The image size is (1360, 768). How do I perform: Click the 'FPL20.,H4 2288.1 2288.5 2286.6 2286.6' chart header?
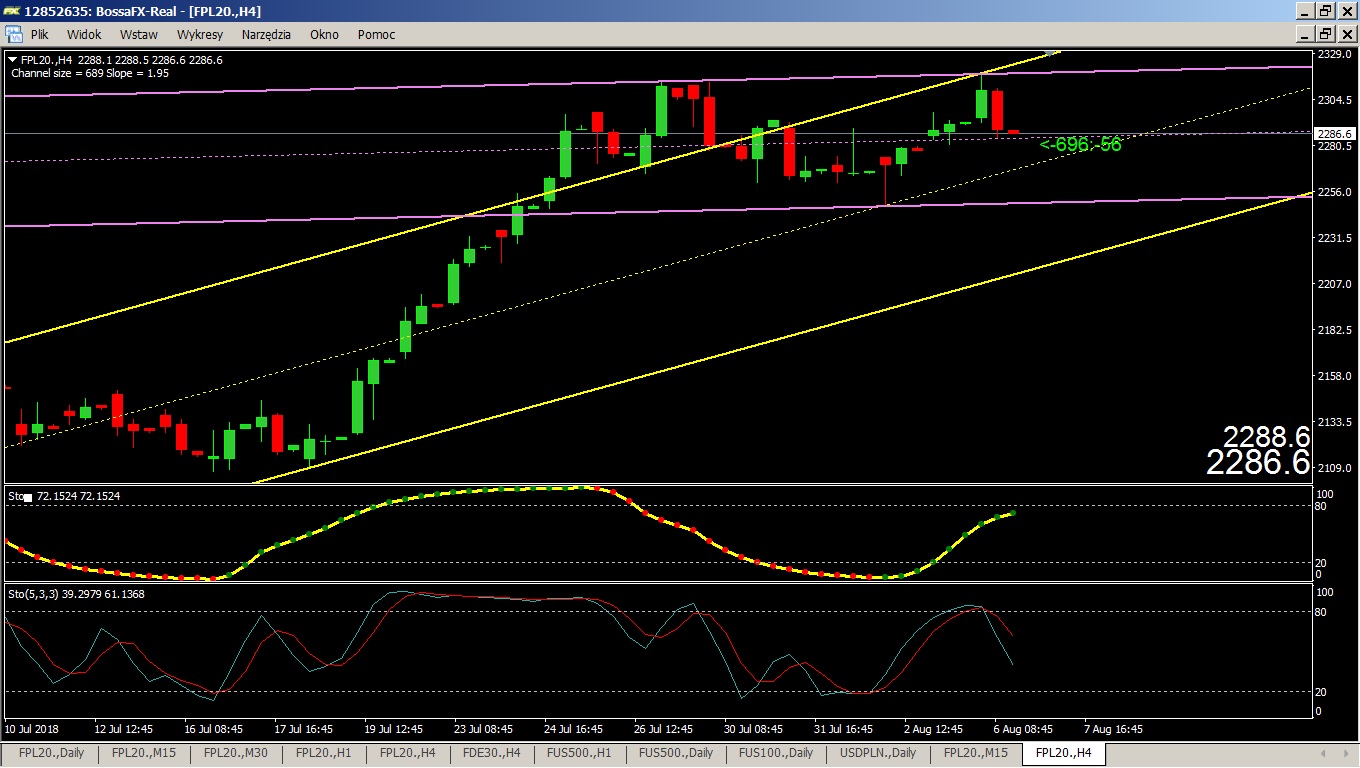(122, 60)
